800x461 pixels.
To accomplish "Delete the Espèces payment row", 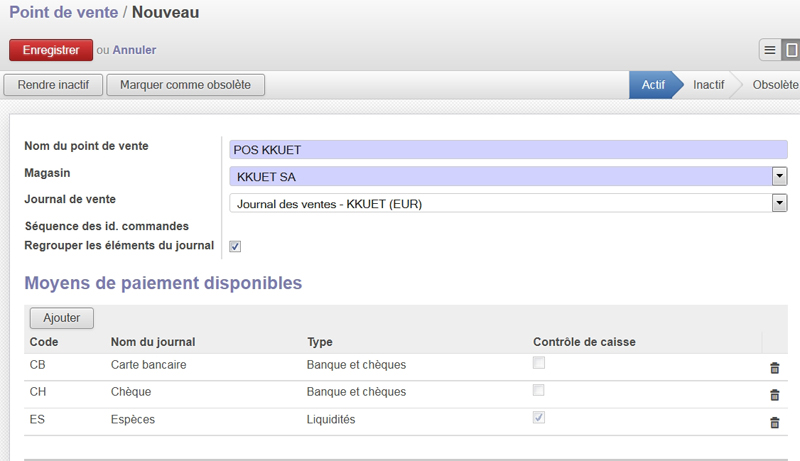I will (x=774, y=422).
